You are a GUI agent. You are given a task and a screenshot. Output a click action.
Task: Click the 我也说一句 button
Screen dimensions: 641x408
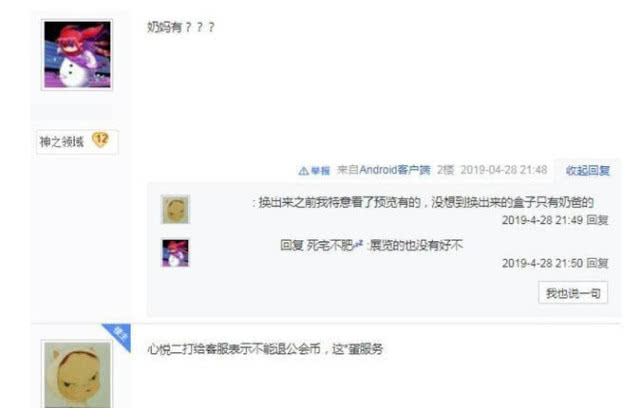(x=573, y=293)
